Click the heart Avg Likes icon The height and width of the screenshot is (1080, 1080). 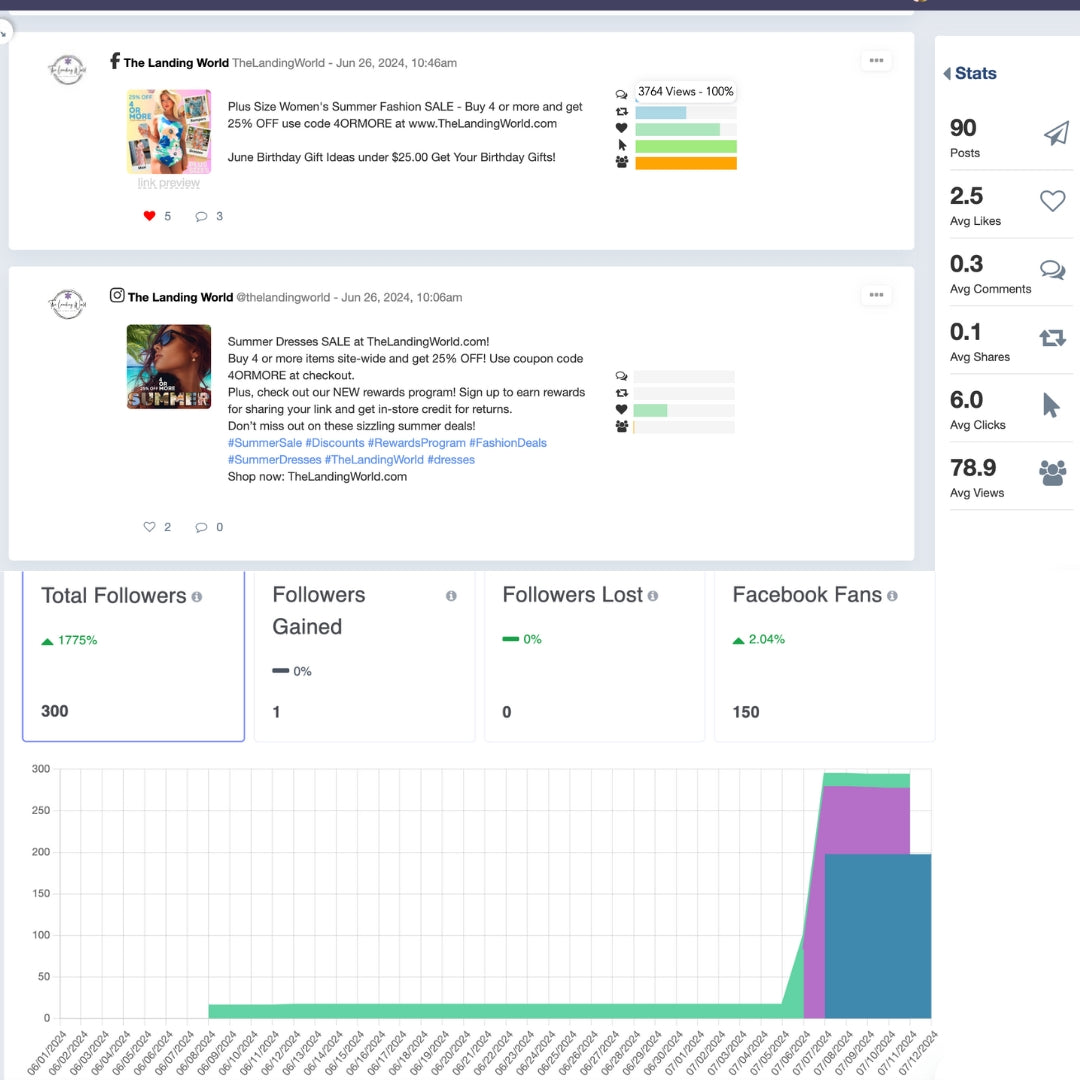pos(1053,201)
